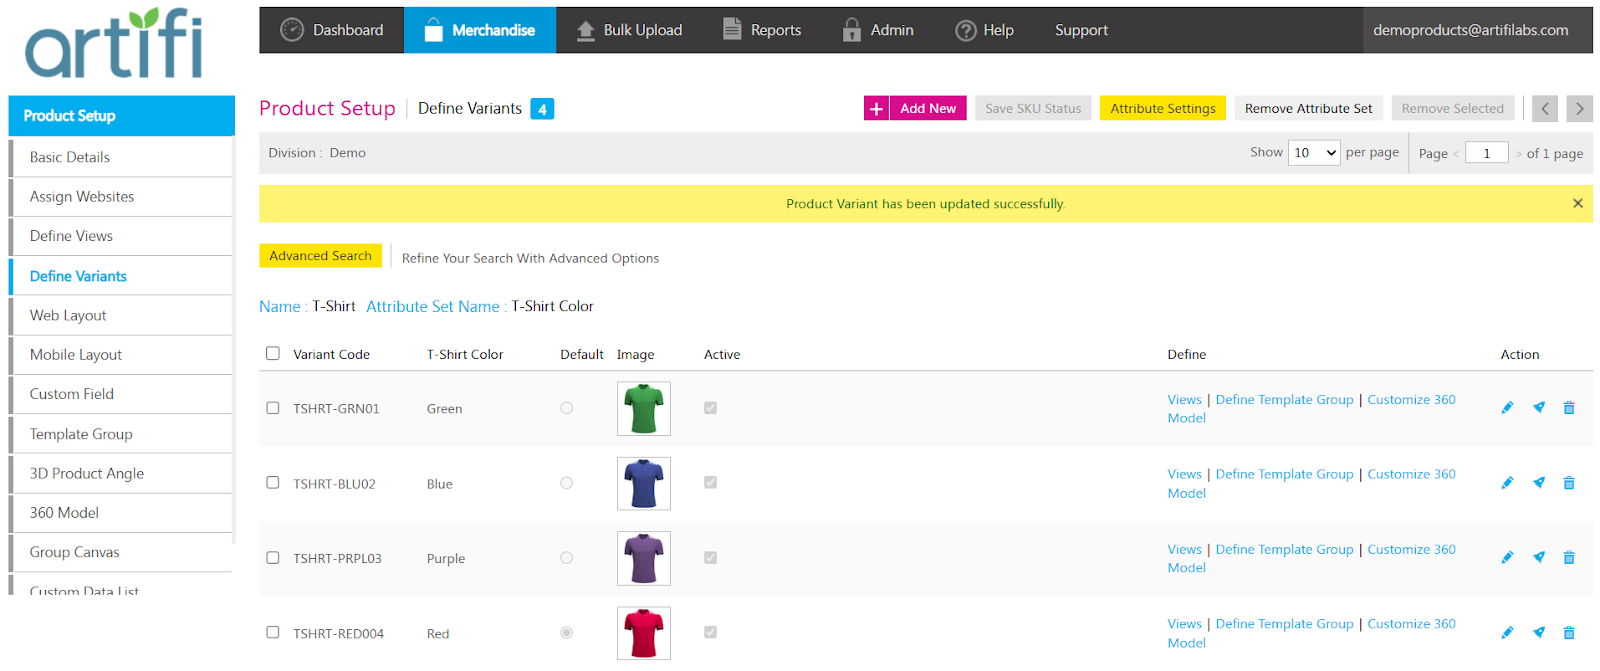Screen dimensions: 1600x671
Task: Go to 3D Product Angle in sidebar
Action: coord(121,473)
